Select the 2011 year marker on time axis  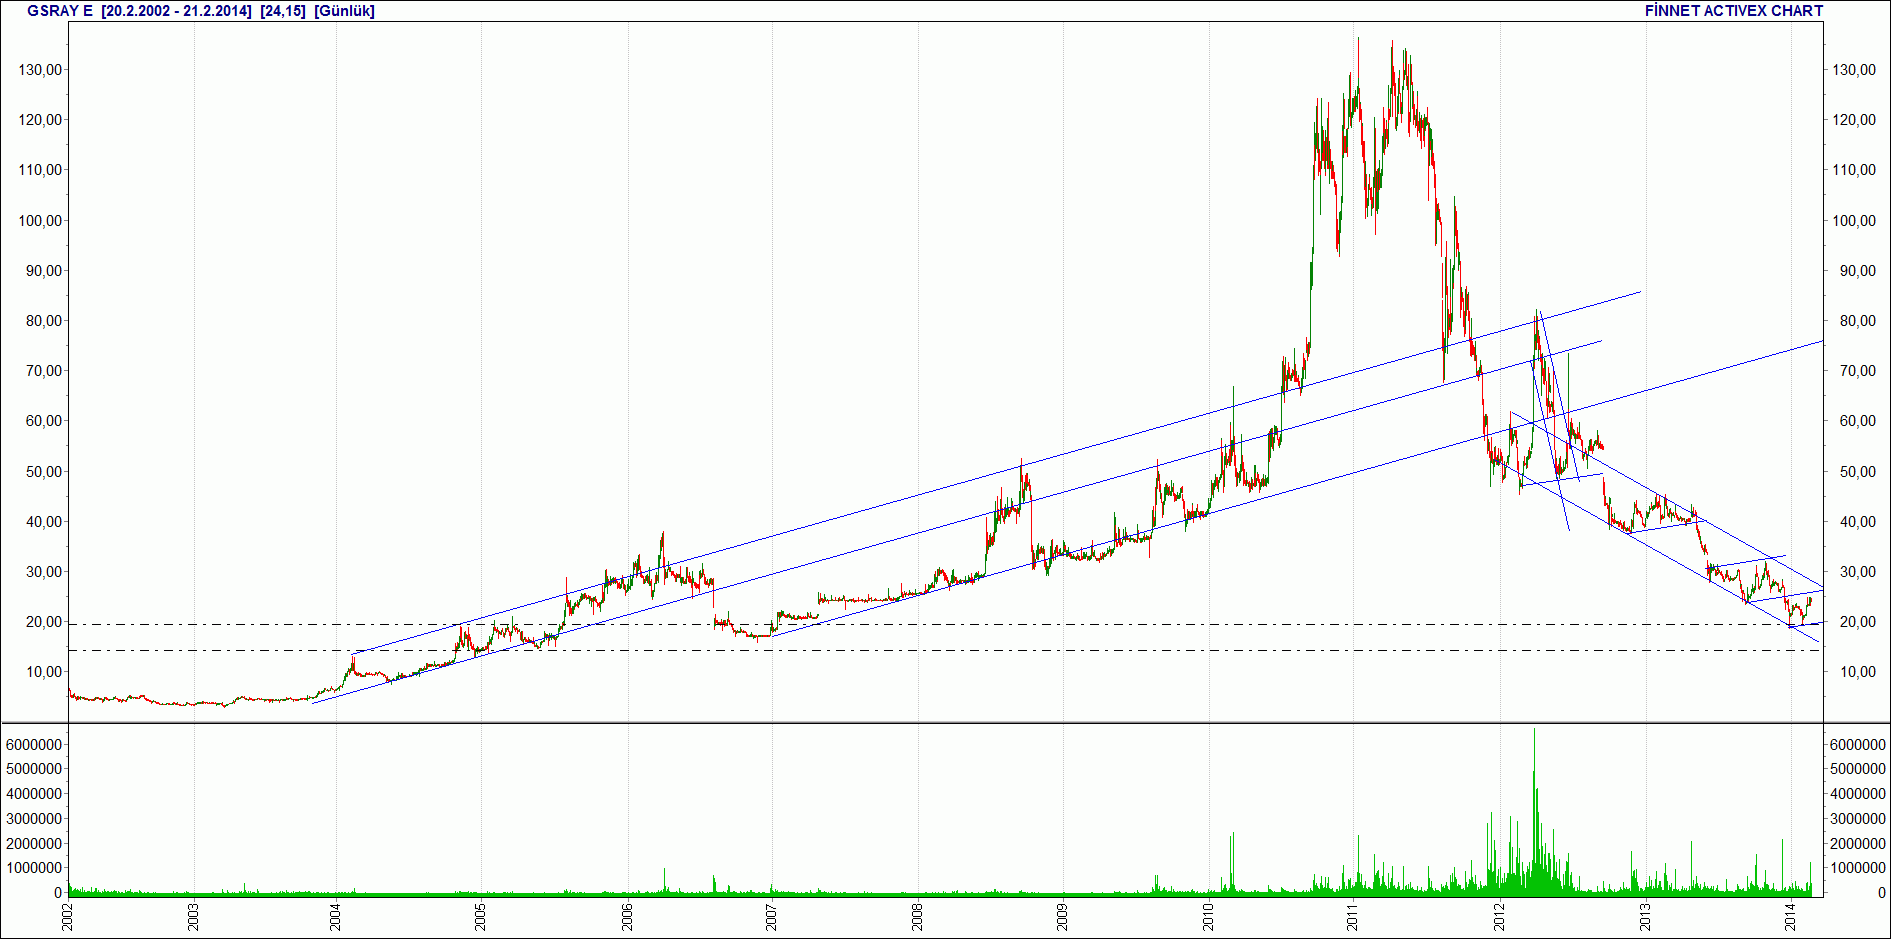tap(1353, 917)
